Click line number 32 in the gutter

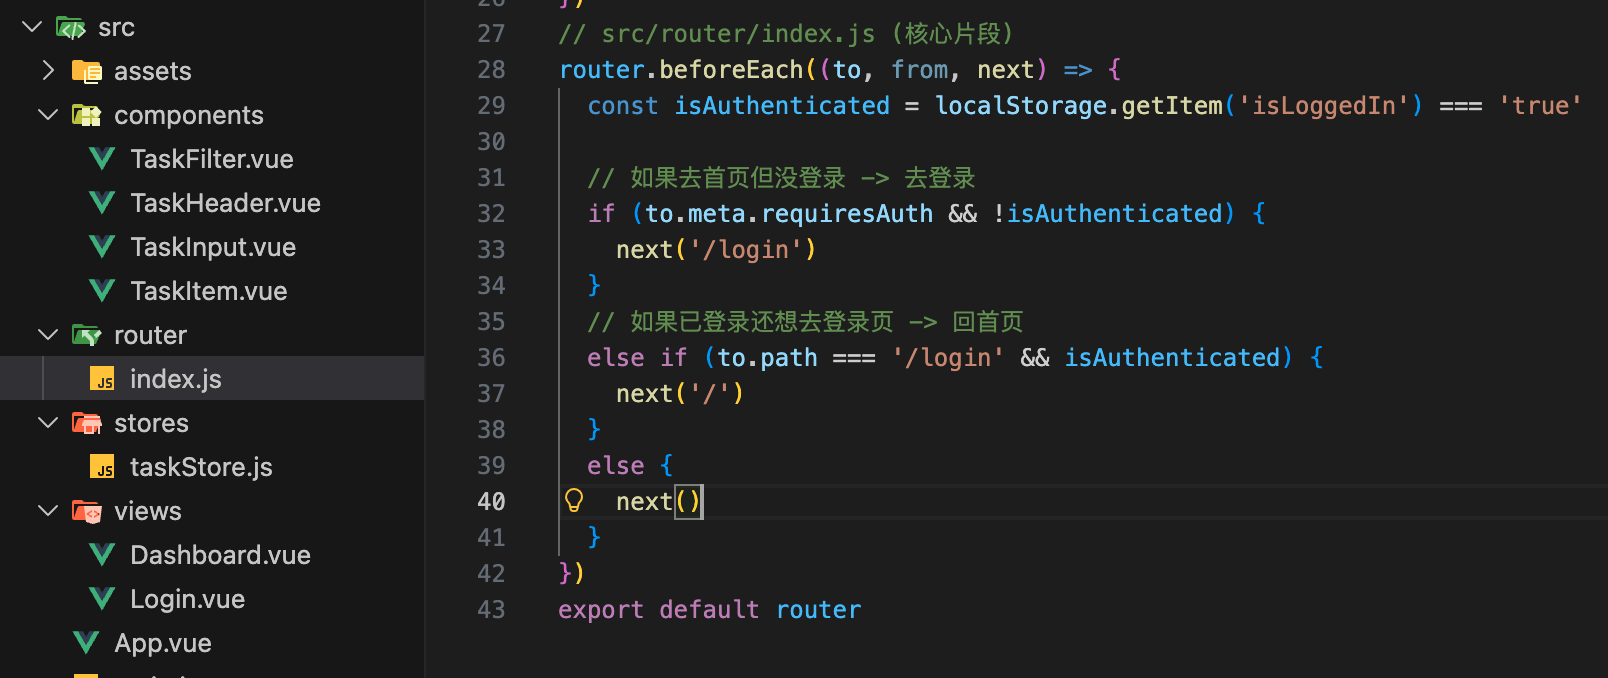(x=491, y=214)
